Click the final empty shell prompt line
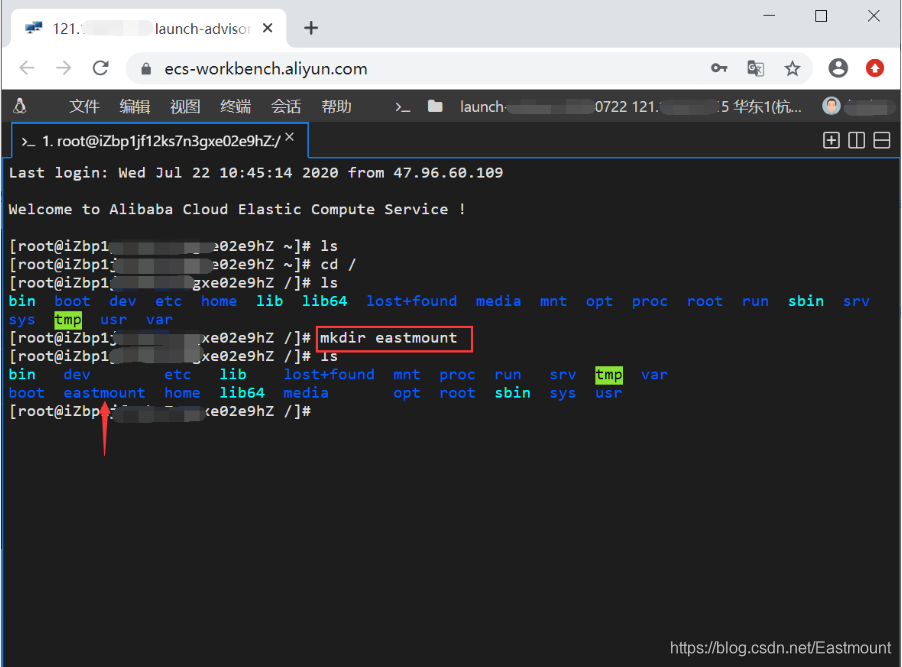Screen dimensions: 902x667 (x=160, y=411)
